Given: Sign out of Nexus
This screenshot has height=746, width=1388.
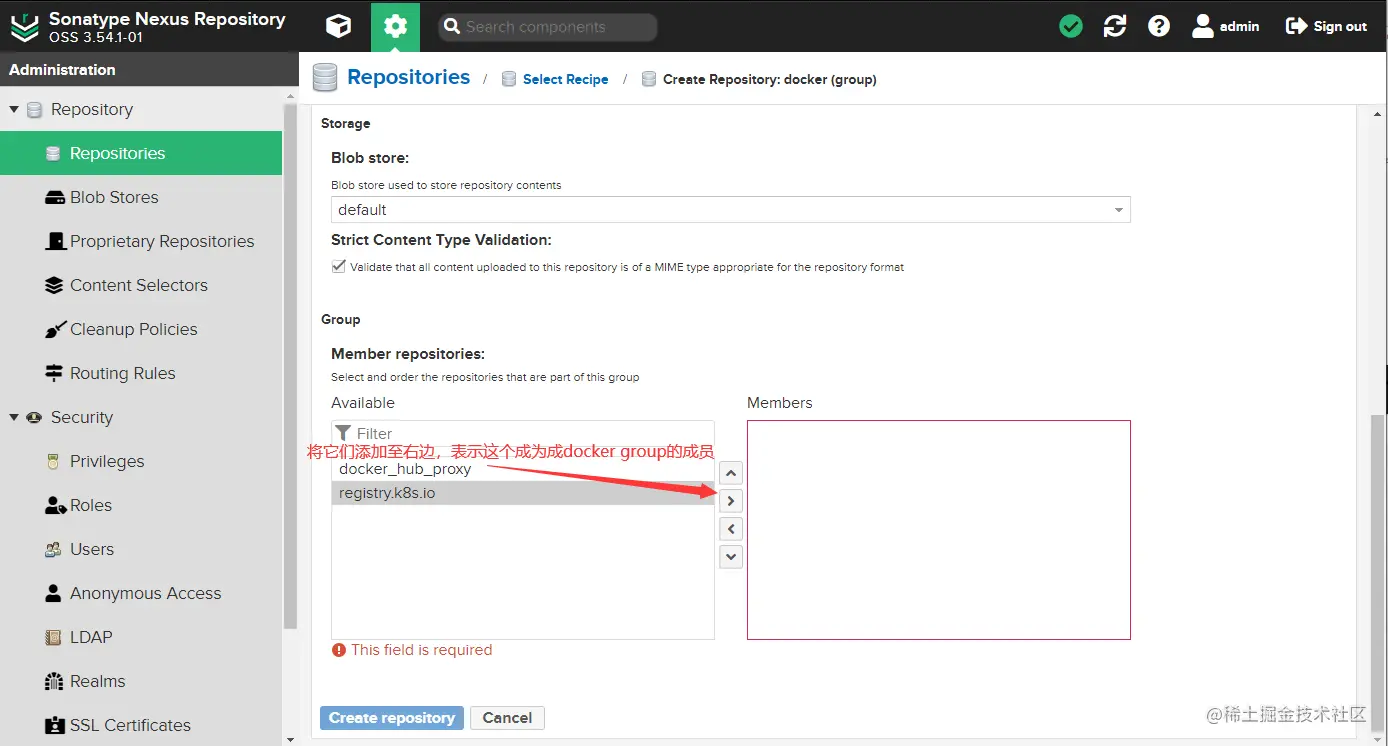Looking at the screenshot, I should (1326, 27).
